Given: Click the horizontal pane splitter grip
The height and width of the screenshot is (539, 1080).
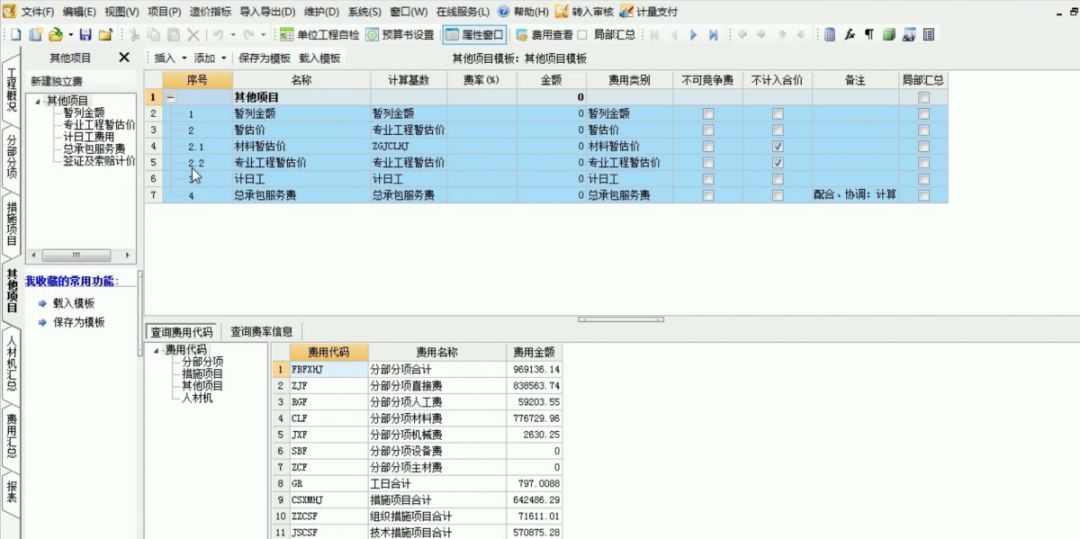Looking at the screenshot, I should pyautogui.click(x=621, y=319).
